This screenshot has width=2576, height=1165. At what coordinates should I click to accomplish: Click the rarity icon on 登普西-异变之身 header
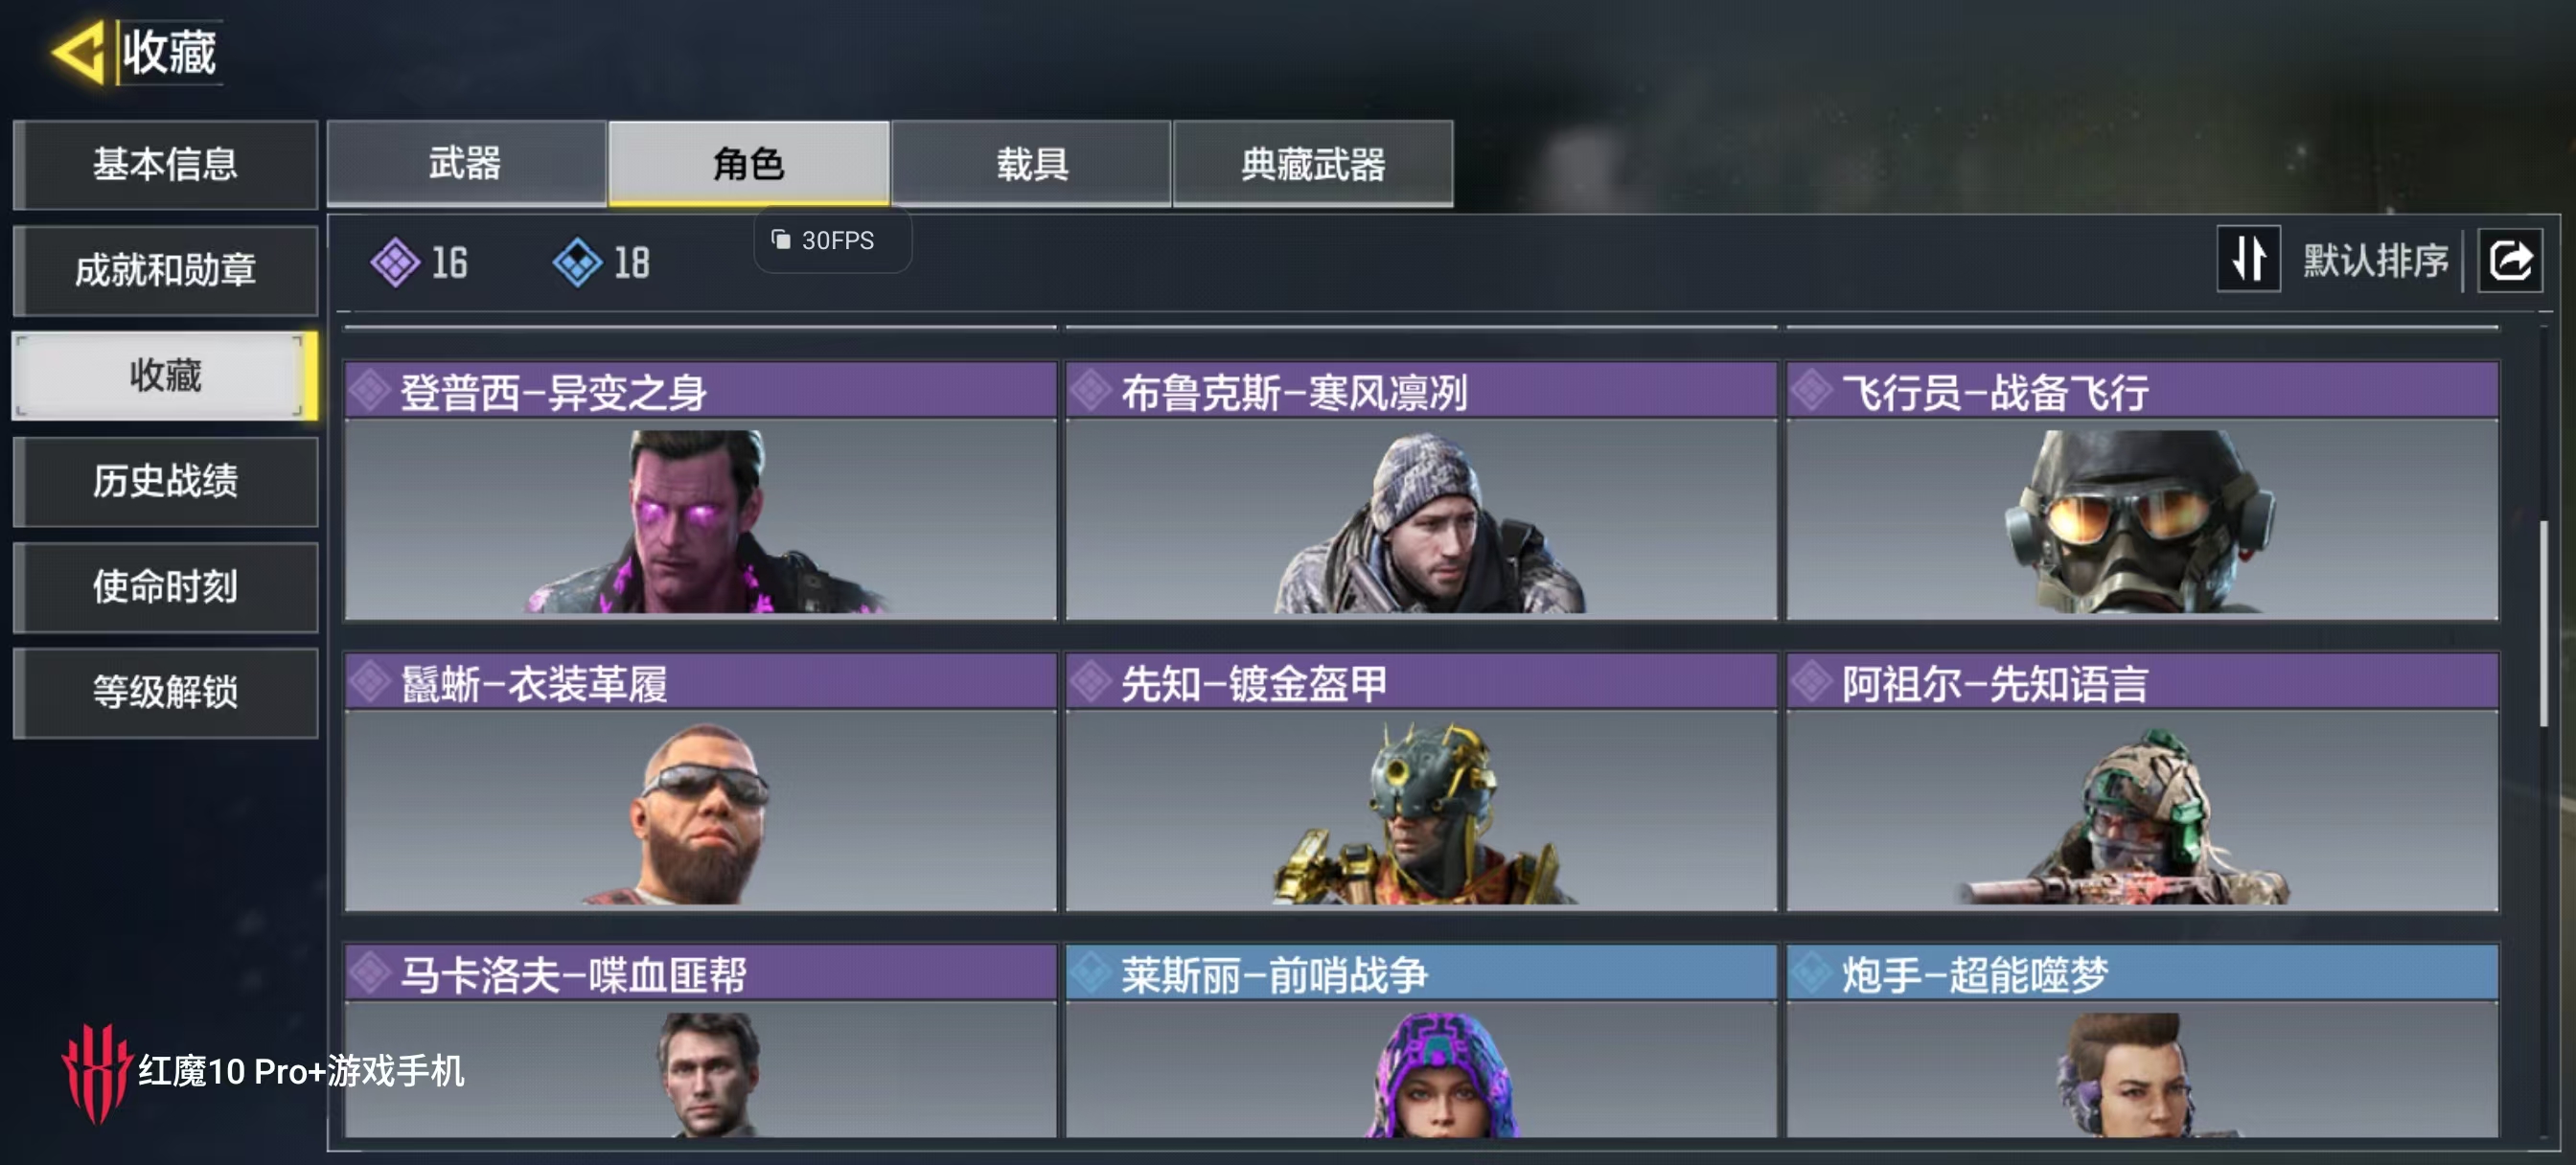point(371,391)
